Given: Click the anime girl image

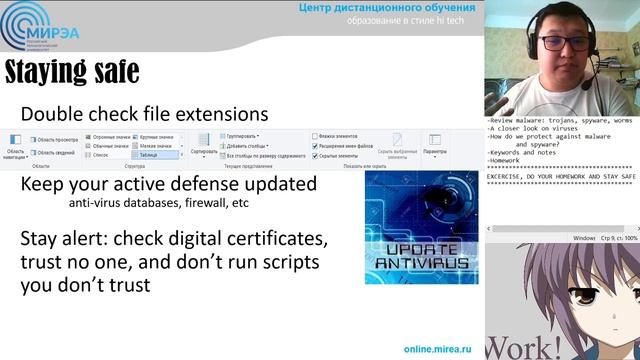Looking at the screenshot, I should (x=562, y=301).
